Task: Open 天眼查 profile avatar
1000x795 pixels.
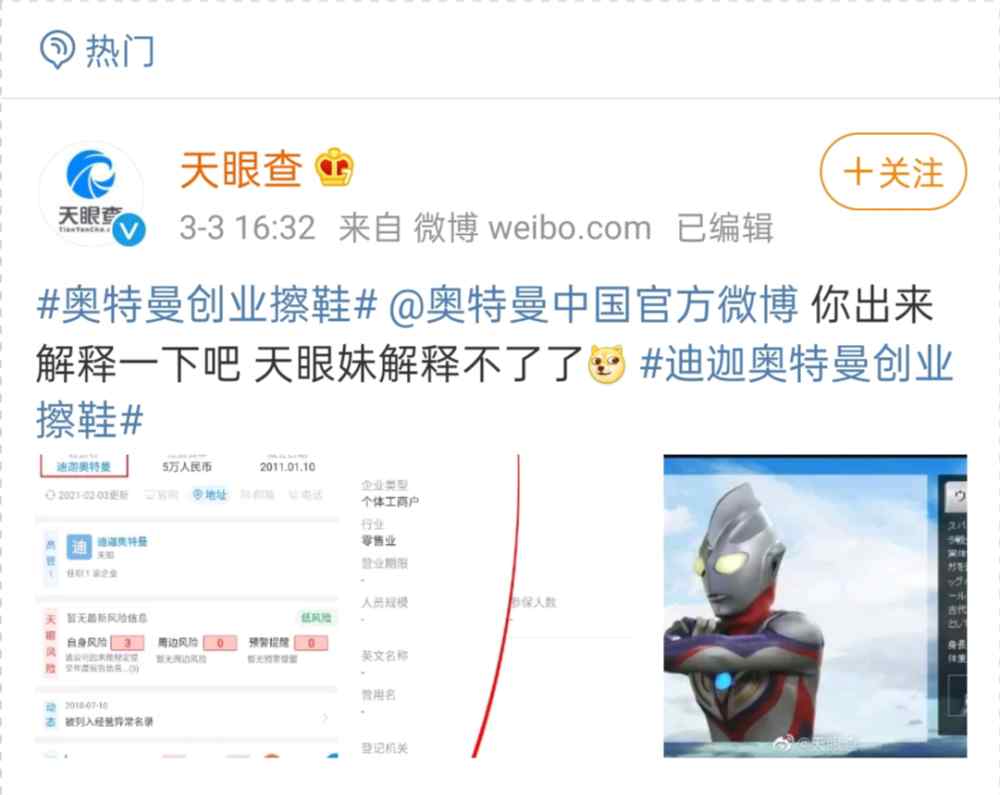Action: 91,193
